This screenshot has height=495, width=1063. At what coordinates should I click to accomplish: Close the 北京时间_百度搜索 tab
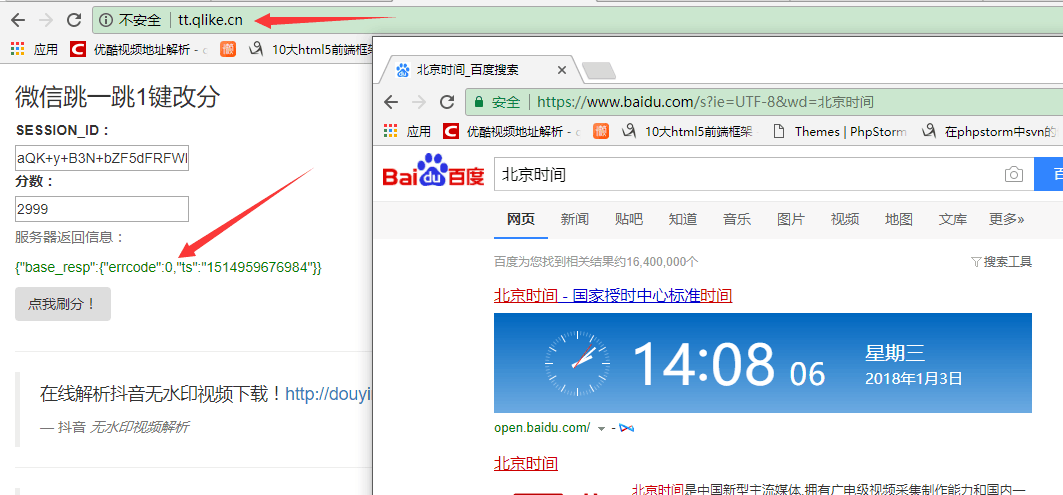click(x=561, y=70)
